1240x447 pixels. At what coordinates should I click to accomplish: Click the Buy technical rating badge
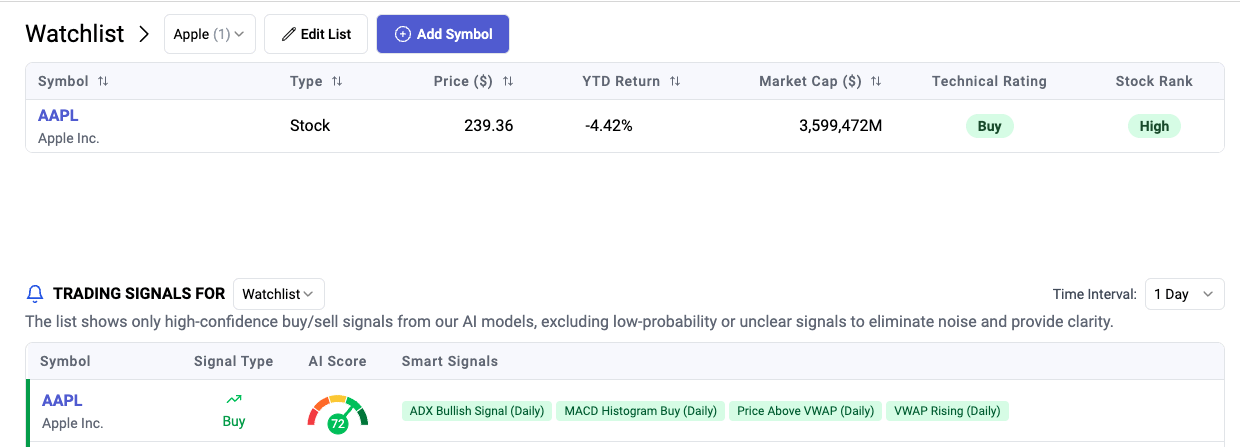[x=989, y=126]
